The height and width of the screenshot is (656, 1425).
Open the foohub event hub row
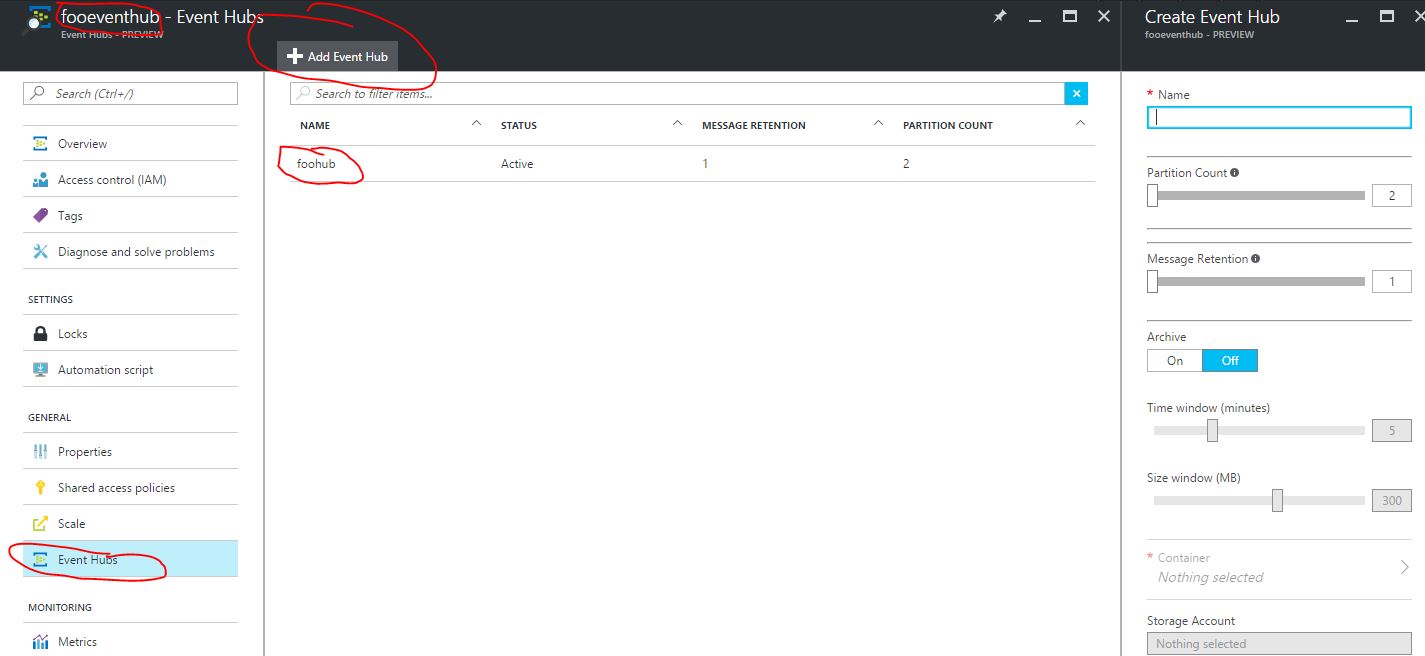316,164
